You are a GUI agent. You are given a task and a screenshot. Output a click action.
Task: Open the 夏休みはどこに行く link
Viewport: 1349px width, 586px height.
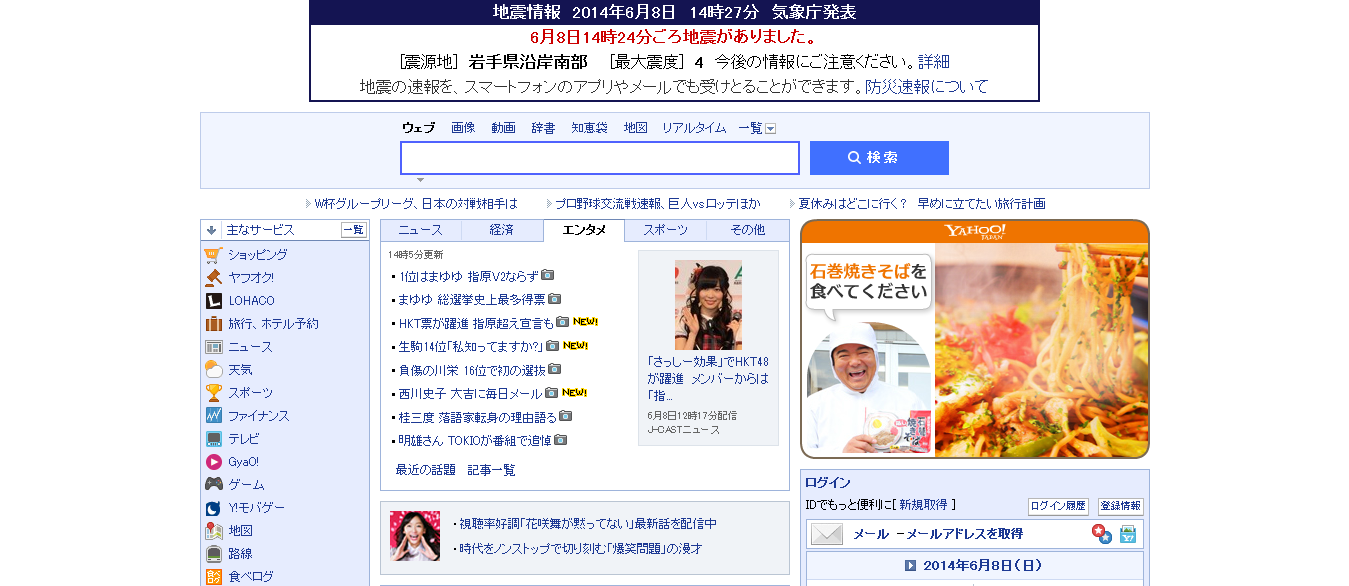[922, 204]
